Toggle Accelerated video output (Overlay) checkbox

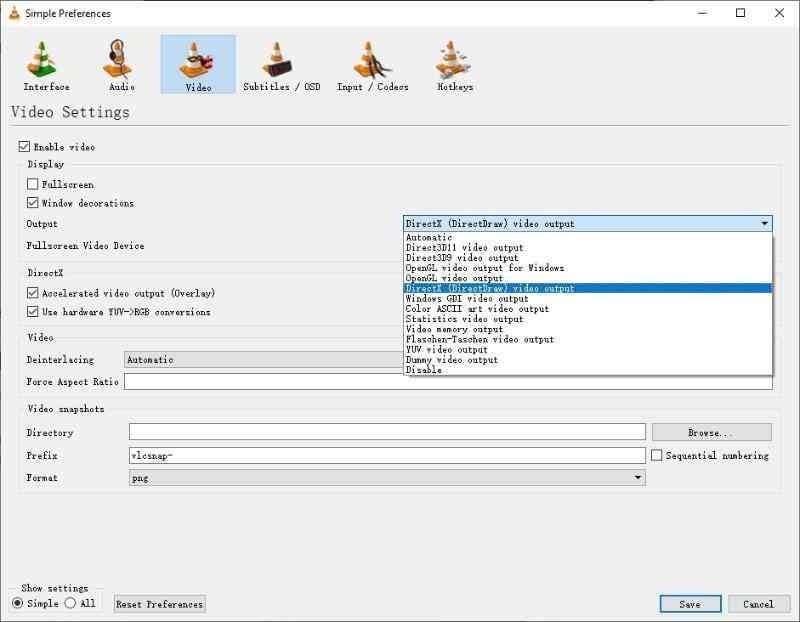(x=32, y=293)
